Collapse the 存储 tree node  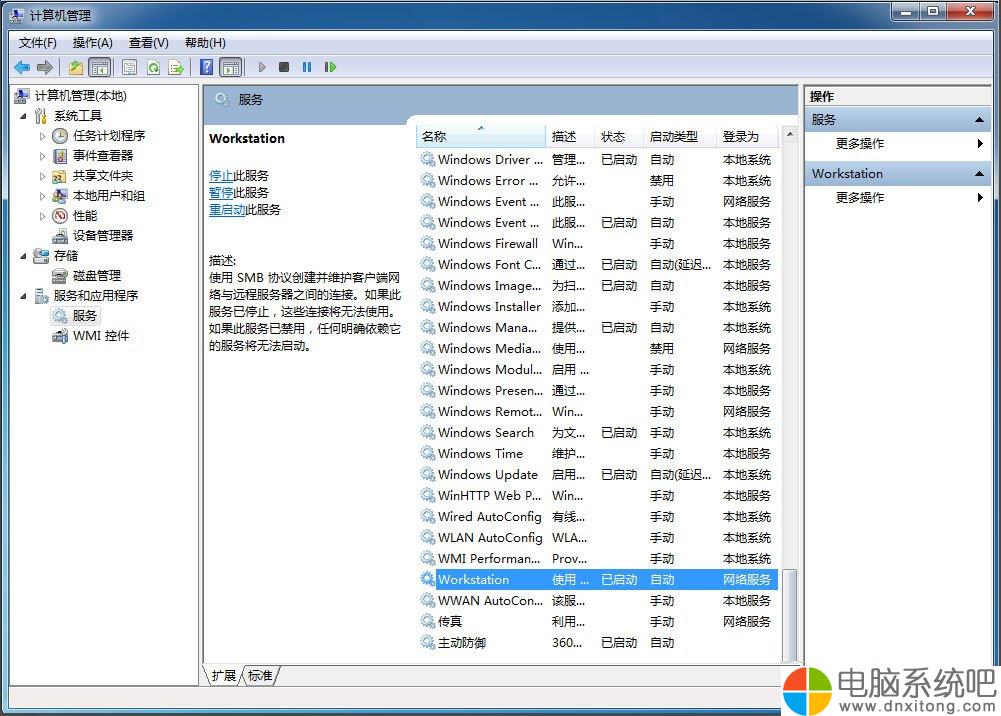(x=24, y=256)
